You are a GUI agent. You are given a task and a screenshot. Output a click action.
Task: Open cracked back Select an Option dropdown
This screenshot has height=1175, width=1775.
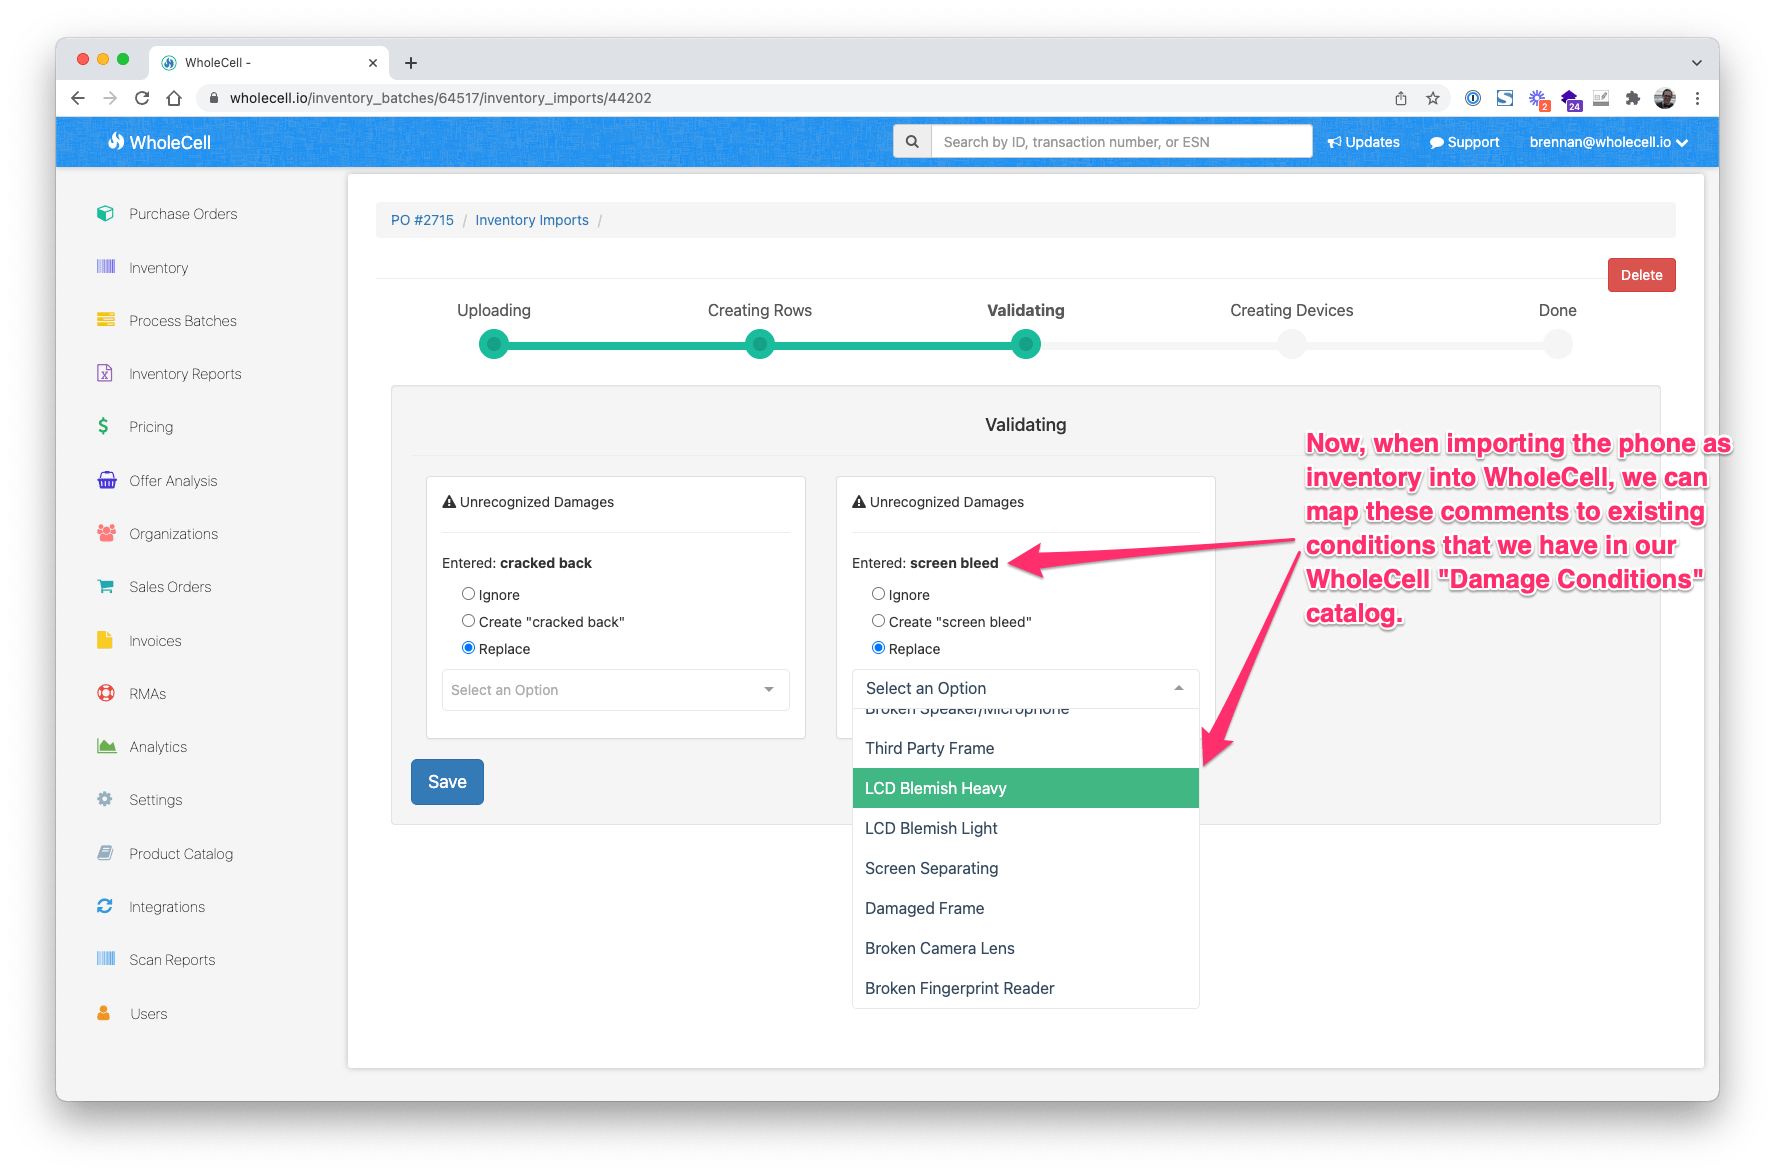(615, 690)
